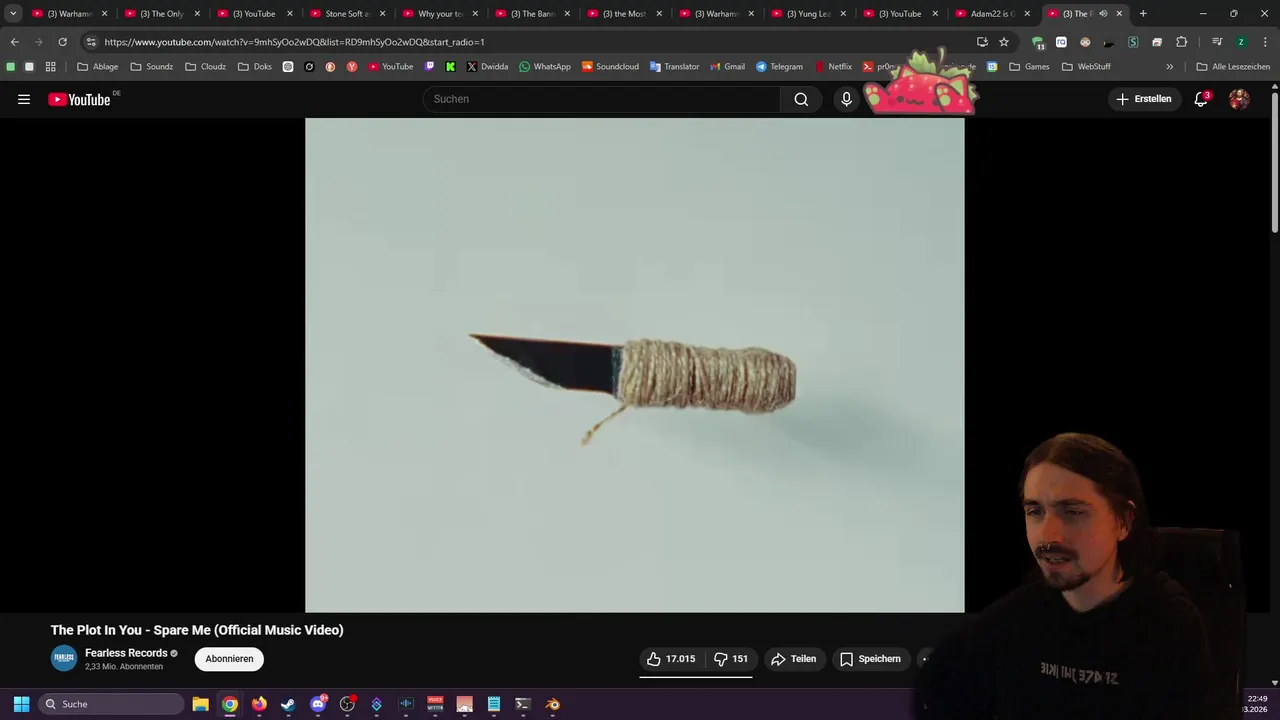Save the video with Speichern
Viewport: 1280px width, 720px height.
870,659
